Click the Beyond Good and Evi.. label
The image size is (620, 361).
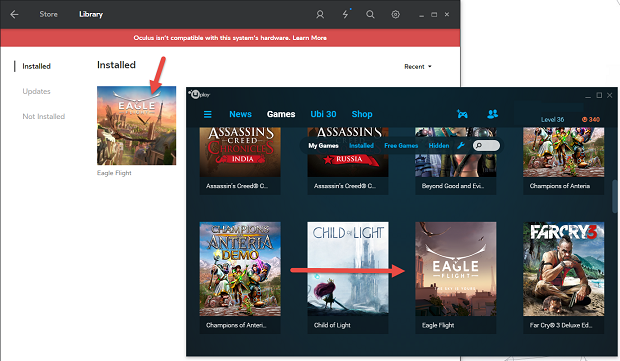tap(453, 186)
